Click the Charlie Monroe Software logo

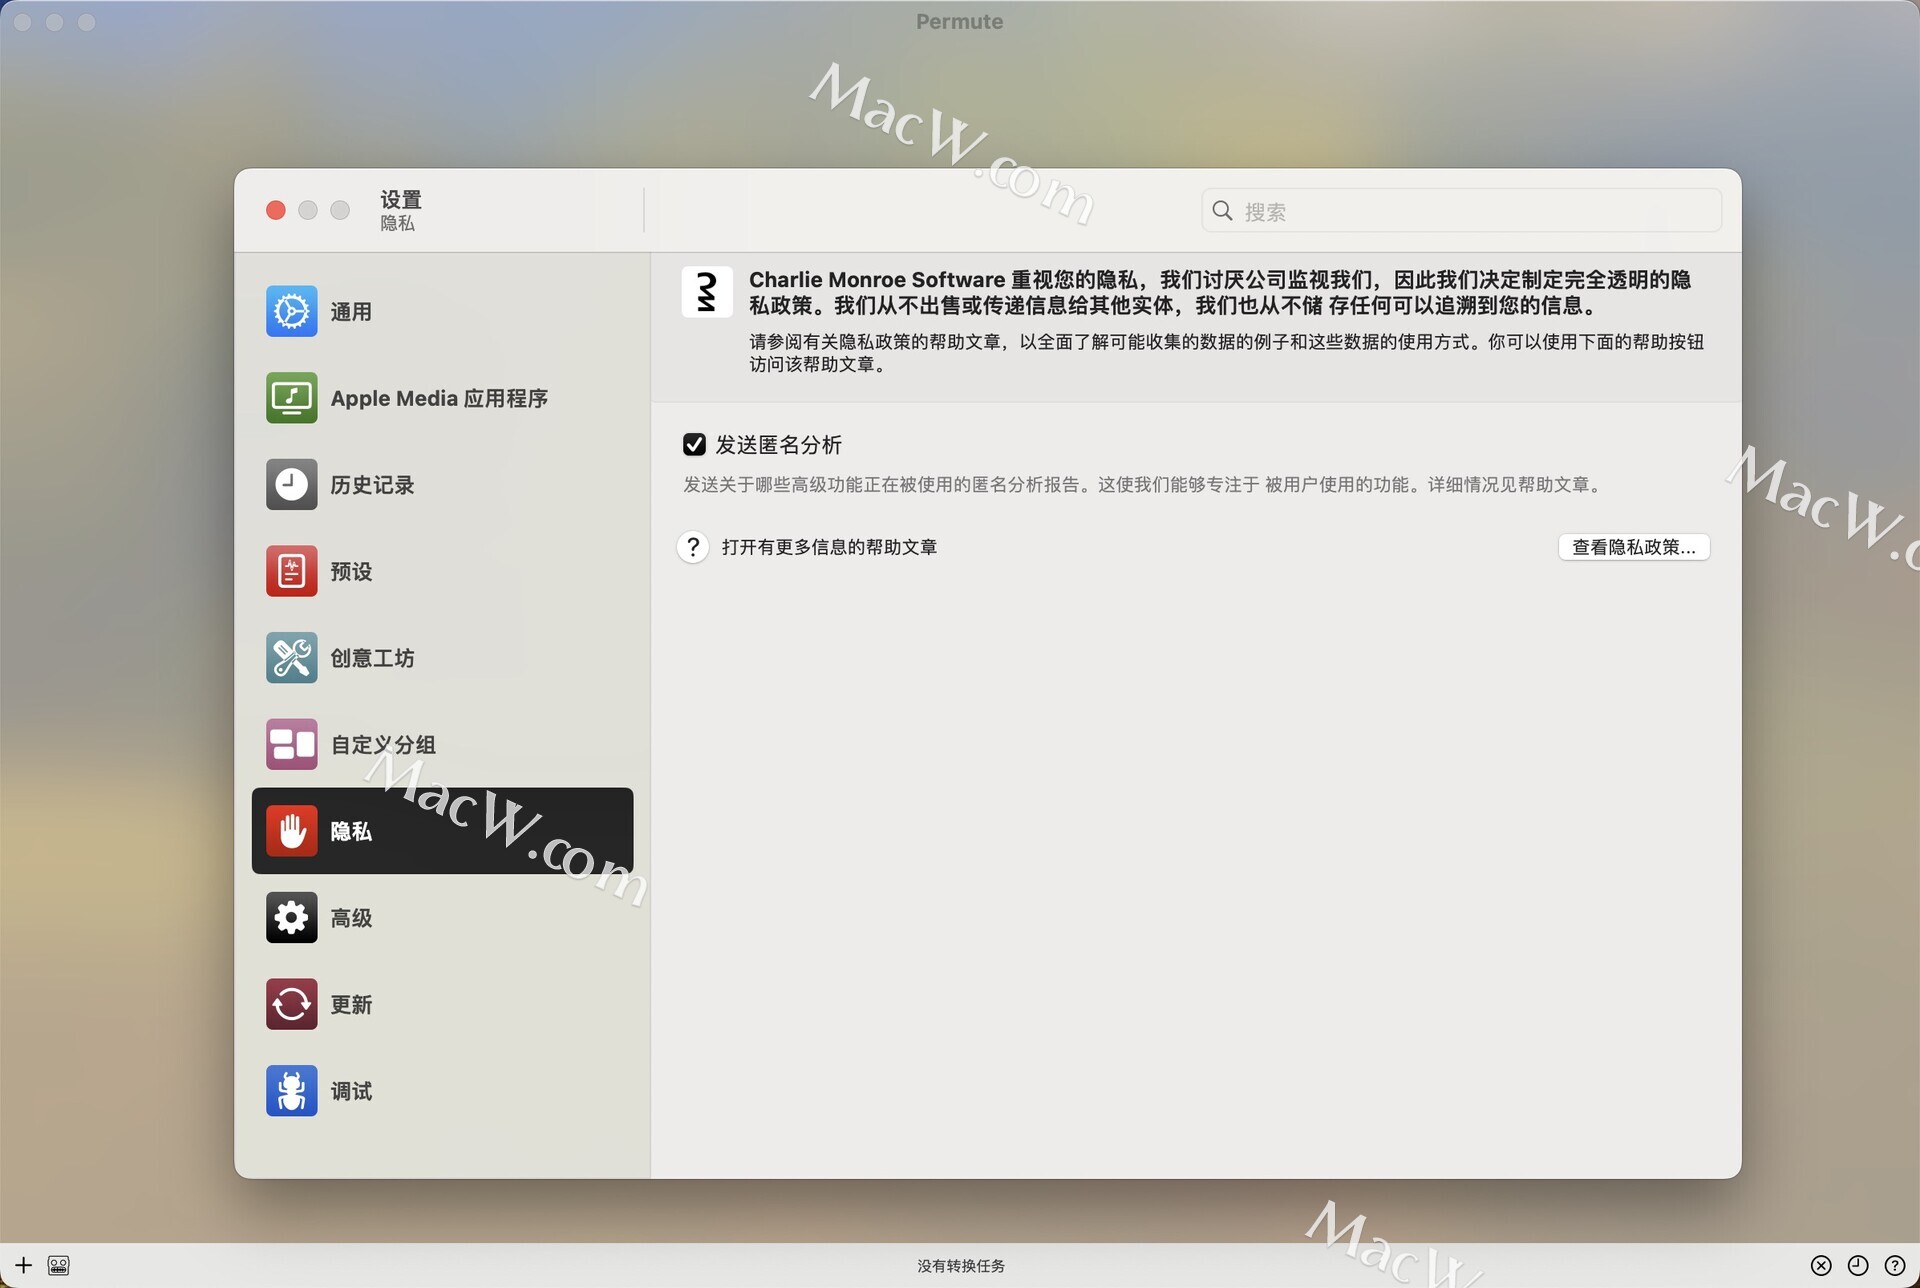click(707, 292)
